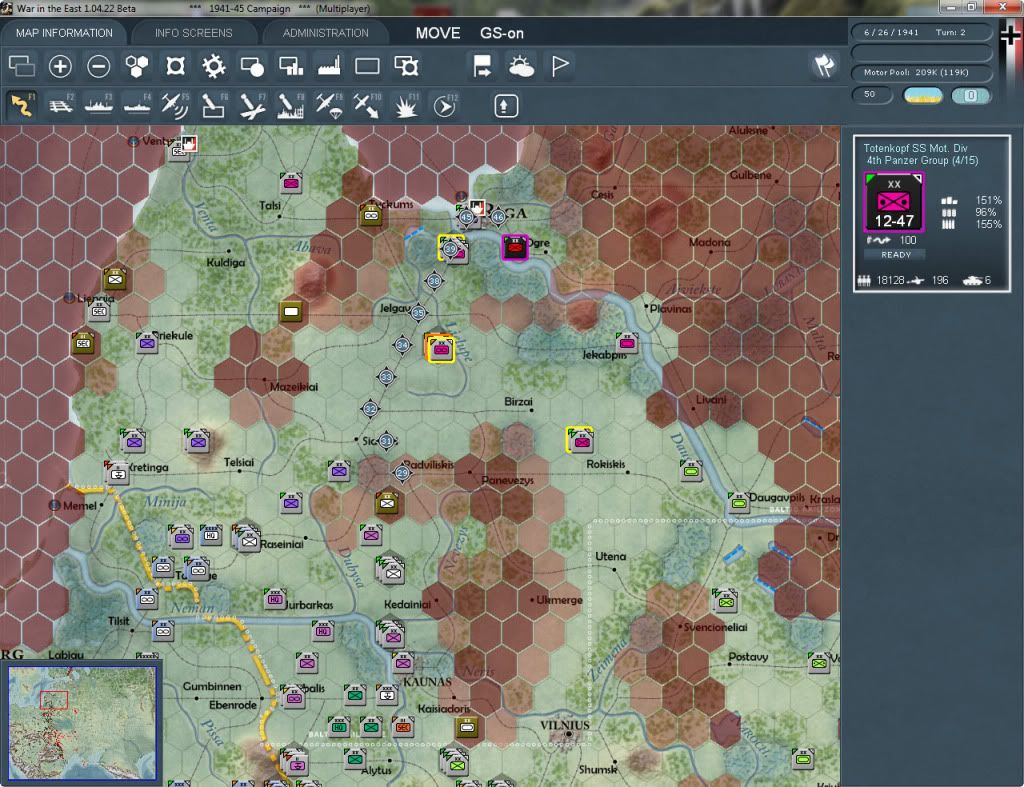Click the KAUNAS city label
Viewport: 1024px width, 787px height.
tap(427, 682)
